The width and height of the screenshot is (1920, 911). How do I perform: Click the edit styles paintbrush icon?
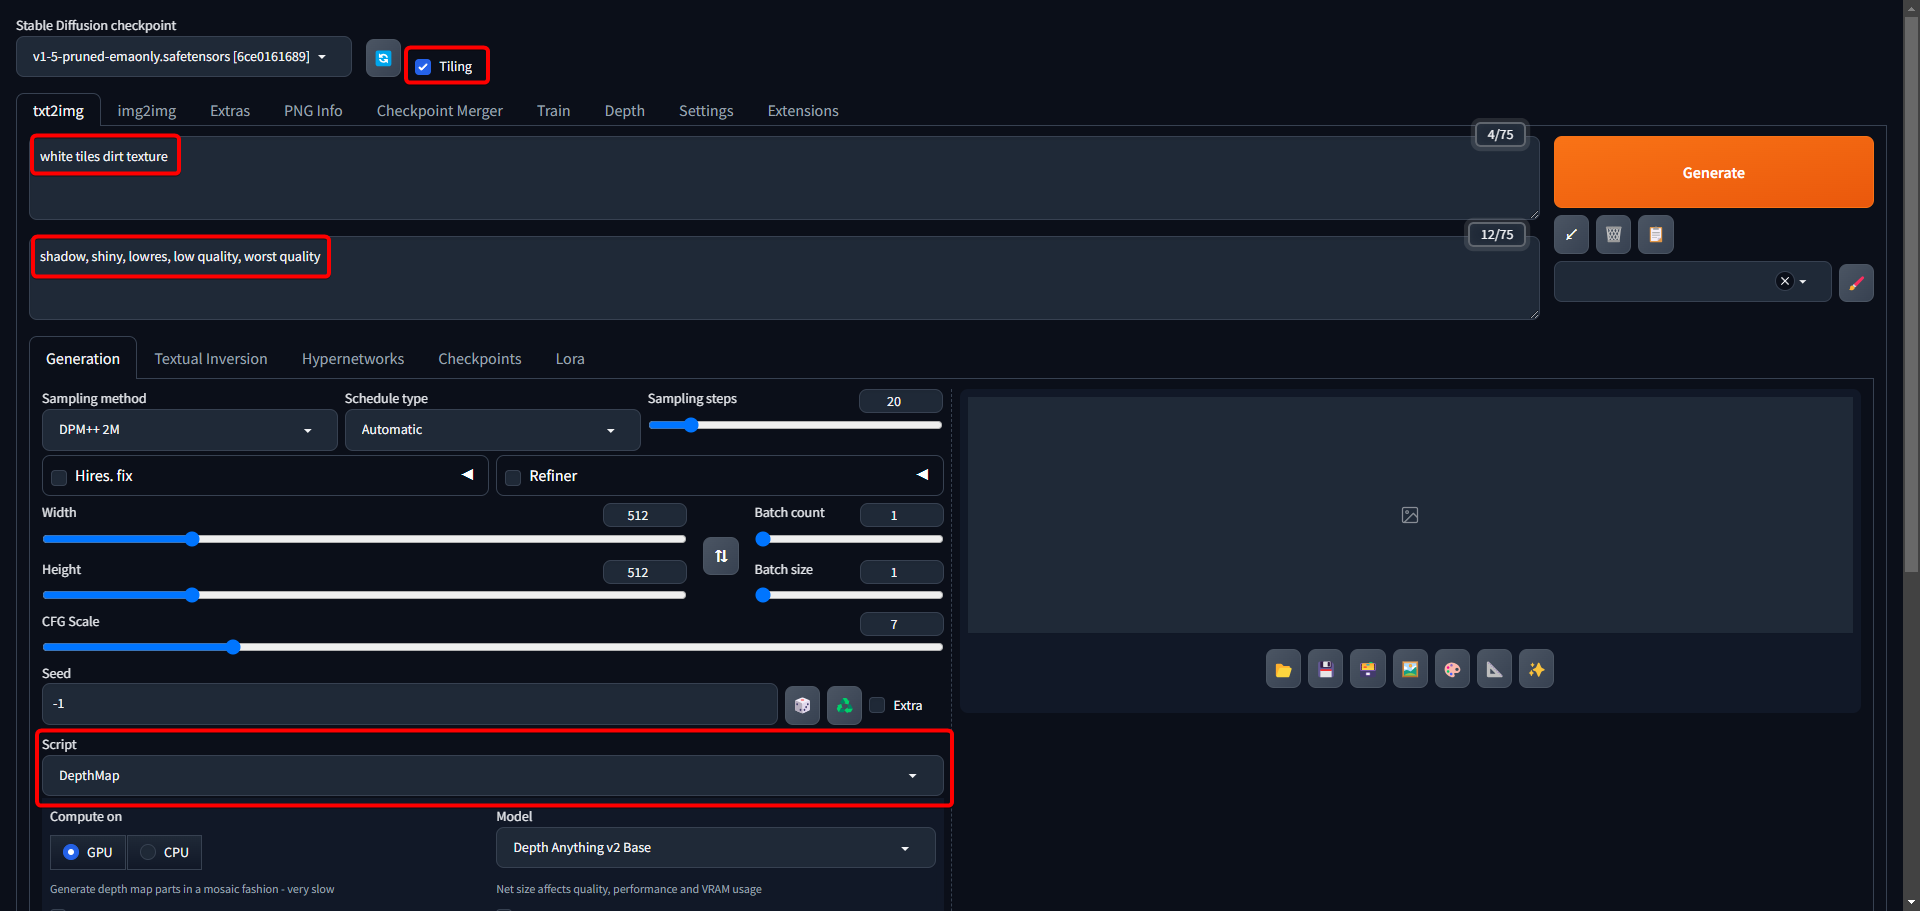tap(1856, 283)
